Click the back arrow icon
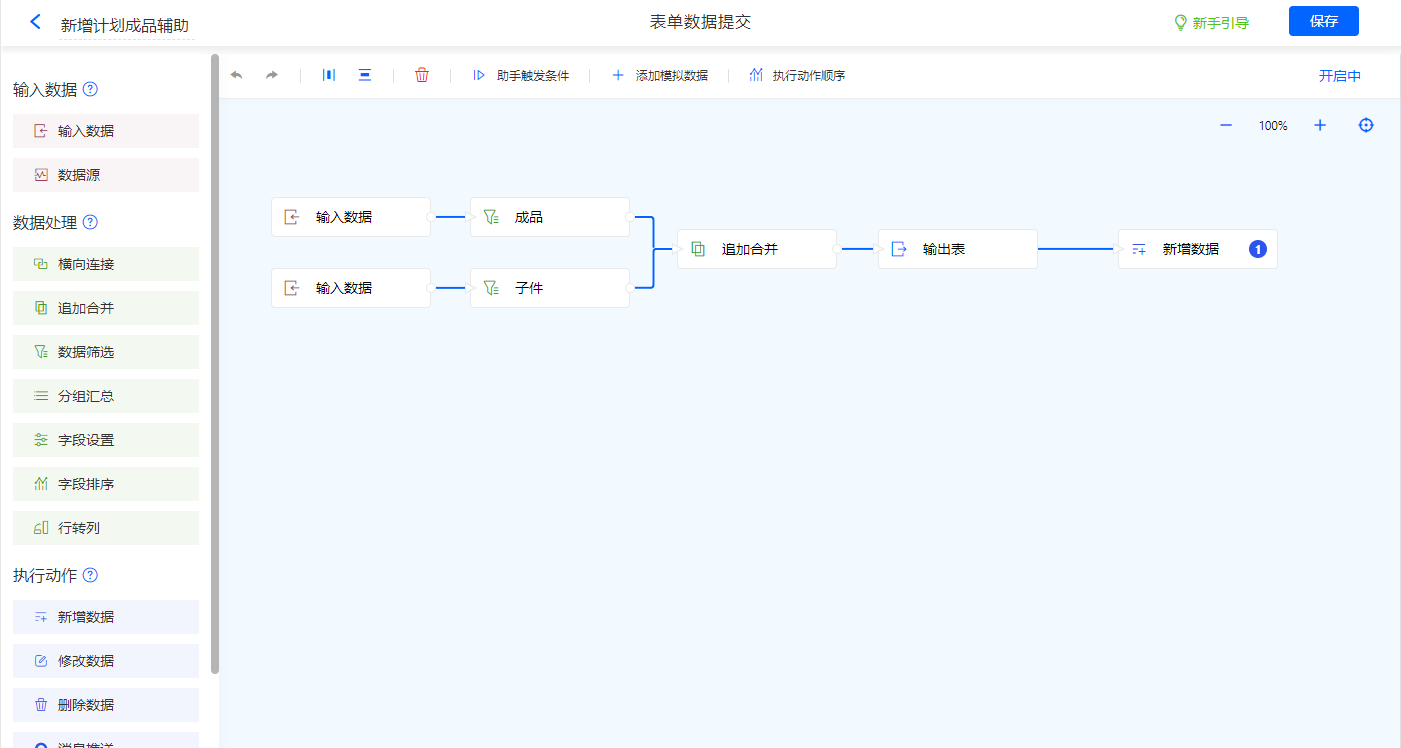The height and width of the screenshot is (748, 1401). tap(36, 22)
